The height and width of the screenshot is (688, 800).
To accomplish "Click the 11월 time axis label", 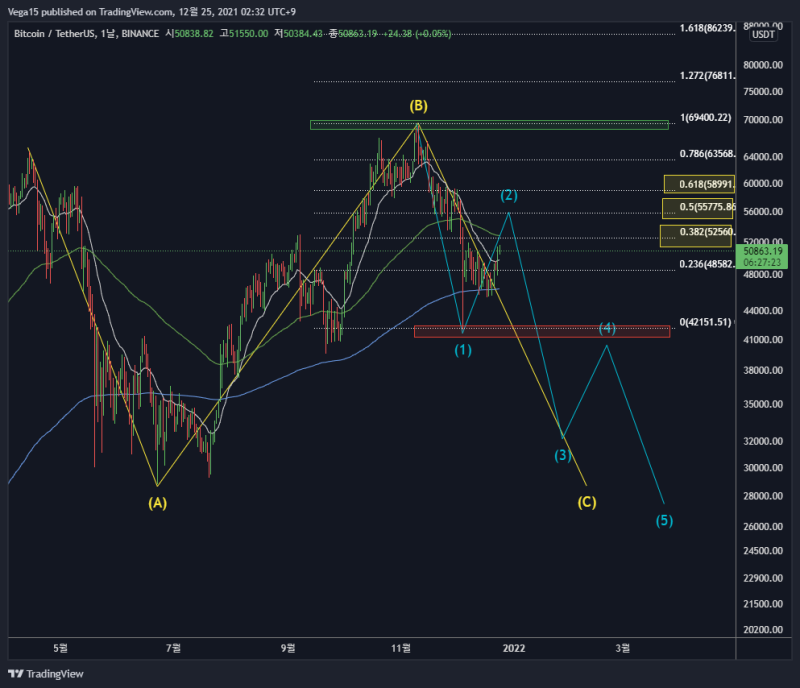I will click(401, 648).
